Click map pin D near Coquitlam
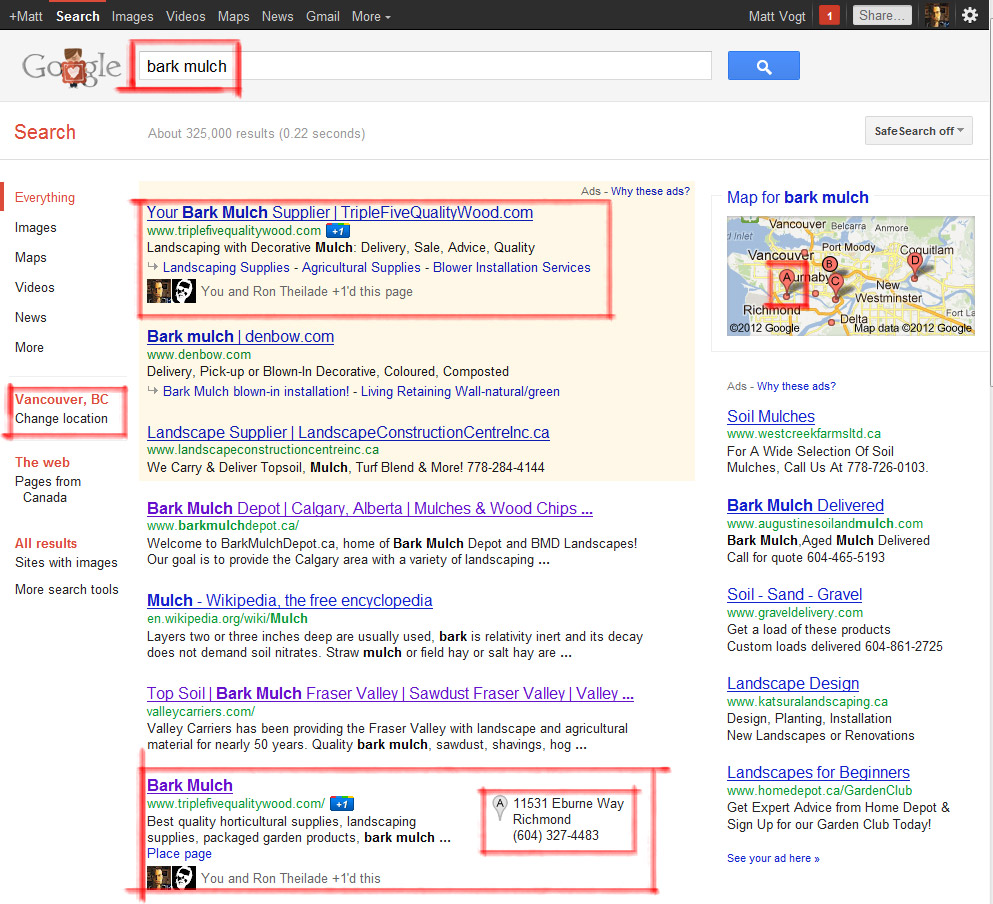993x904 pixels. point(914,265)
